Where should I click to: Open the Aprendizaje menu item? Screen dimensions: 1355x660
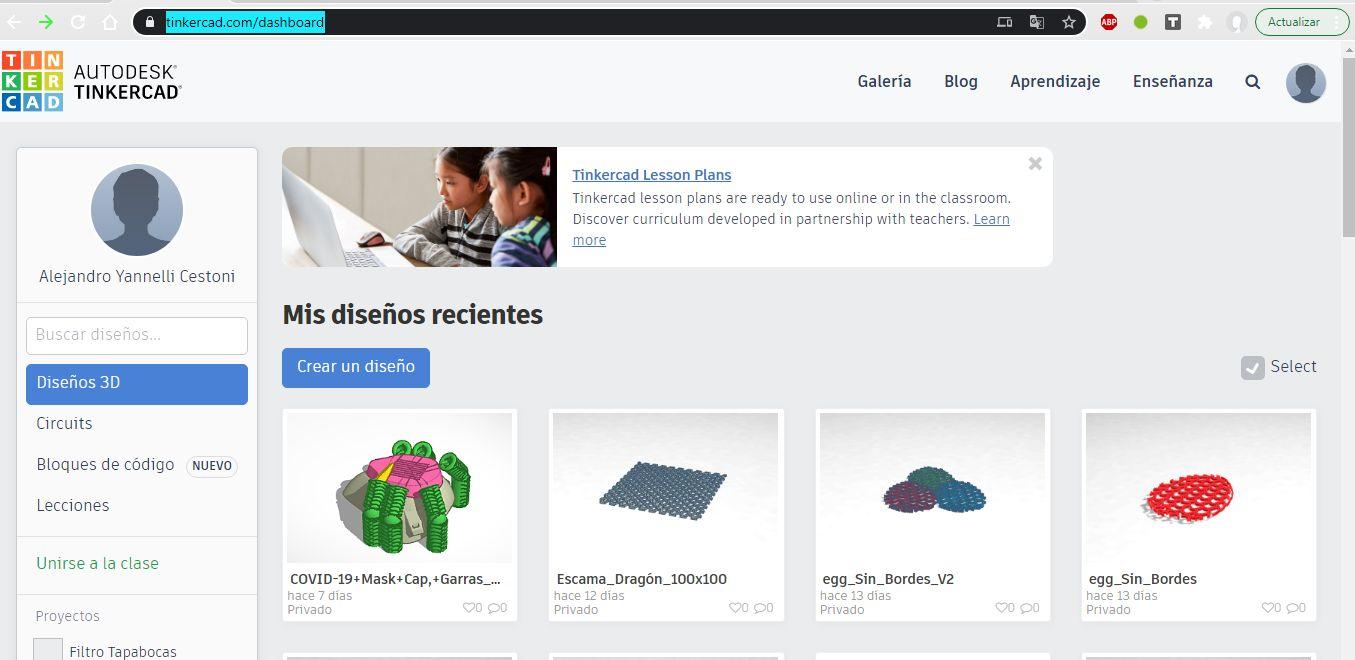pos(1055,82)
